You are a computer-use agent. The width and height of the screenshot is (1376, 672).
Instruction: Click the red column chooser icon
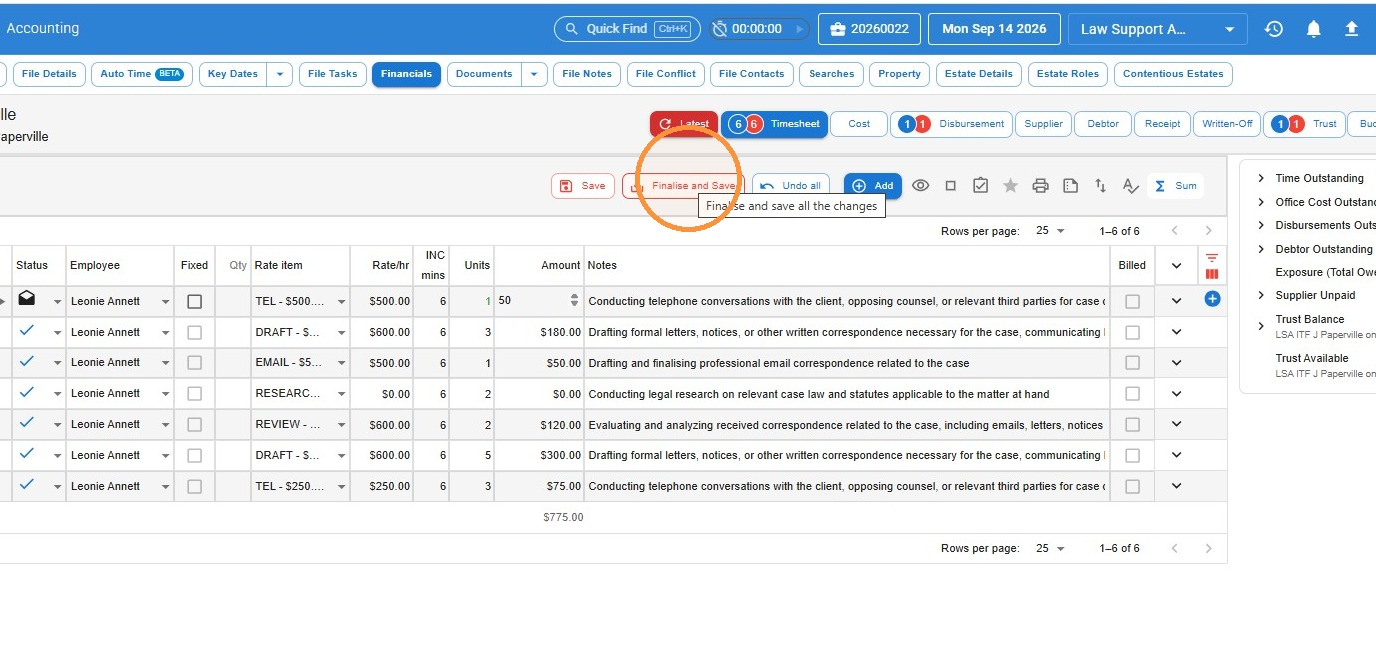point(1212,273)
